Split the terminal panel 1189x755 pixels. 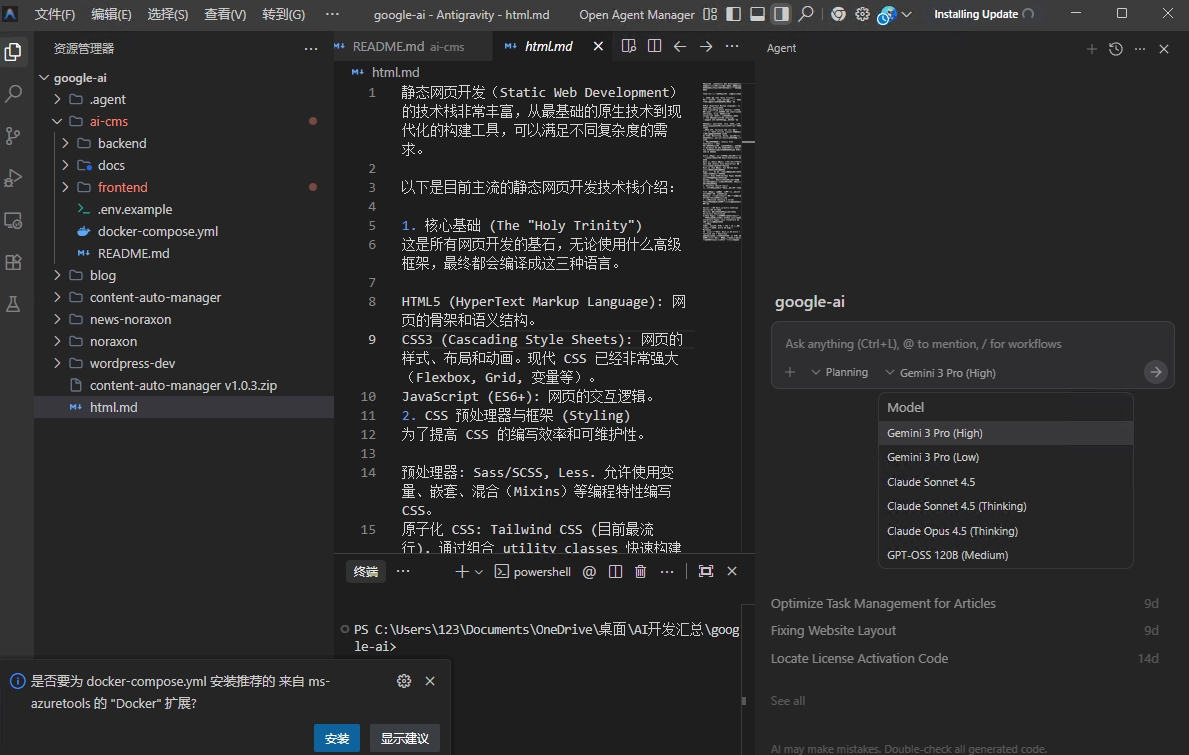[x=614, y=571]
